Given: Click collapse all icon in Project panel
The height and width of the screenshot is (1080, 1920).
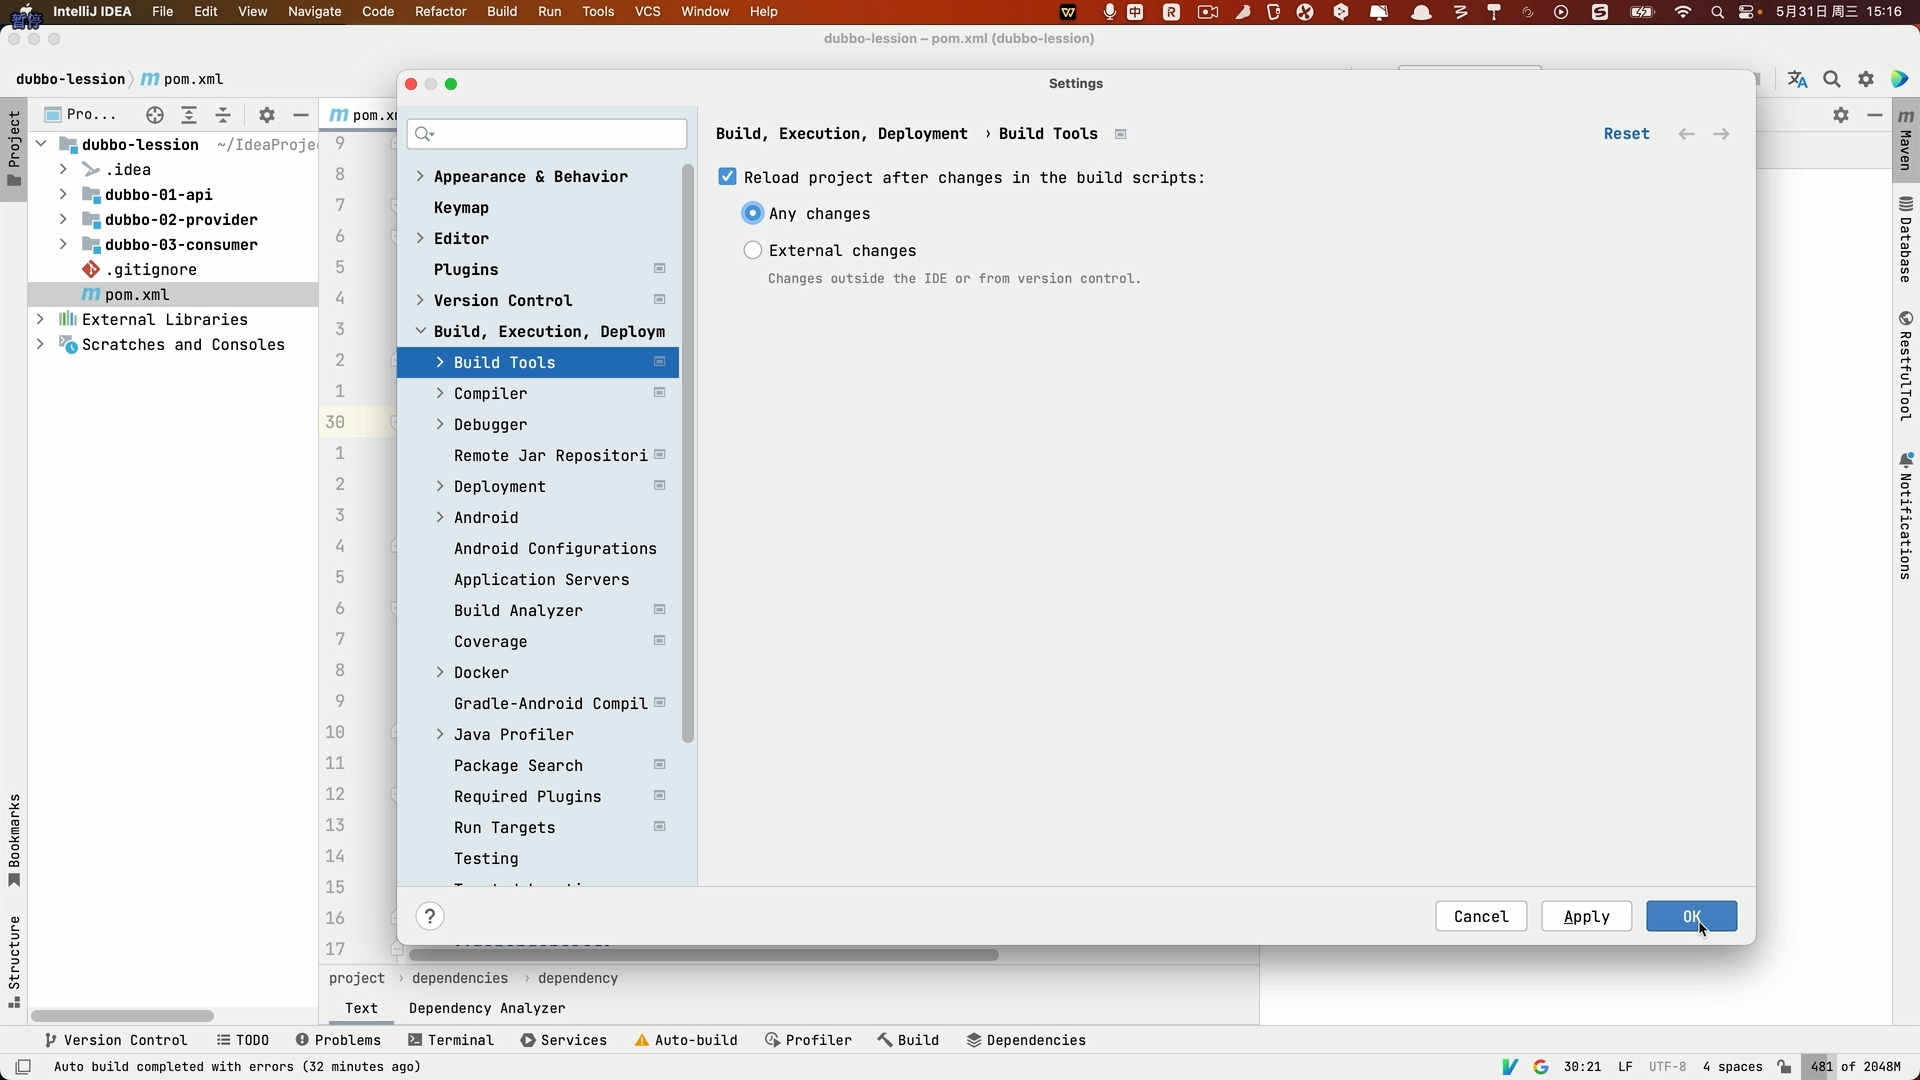Looking at the screenshot, I should tap(223, 115).
